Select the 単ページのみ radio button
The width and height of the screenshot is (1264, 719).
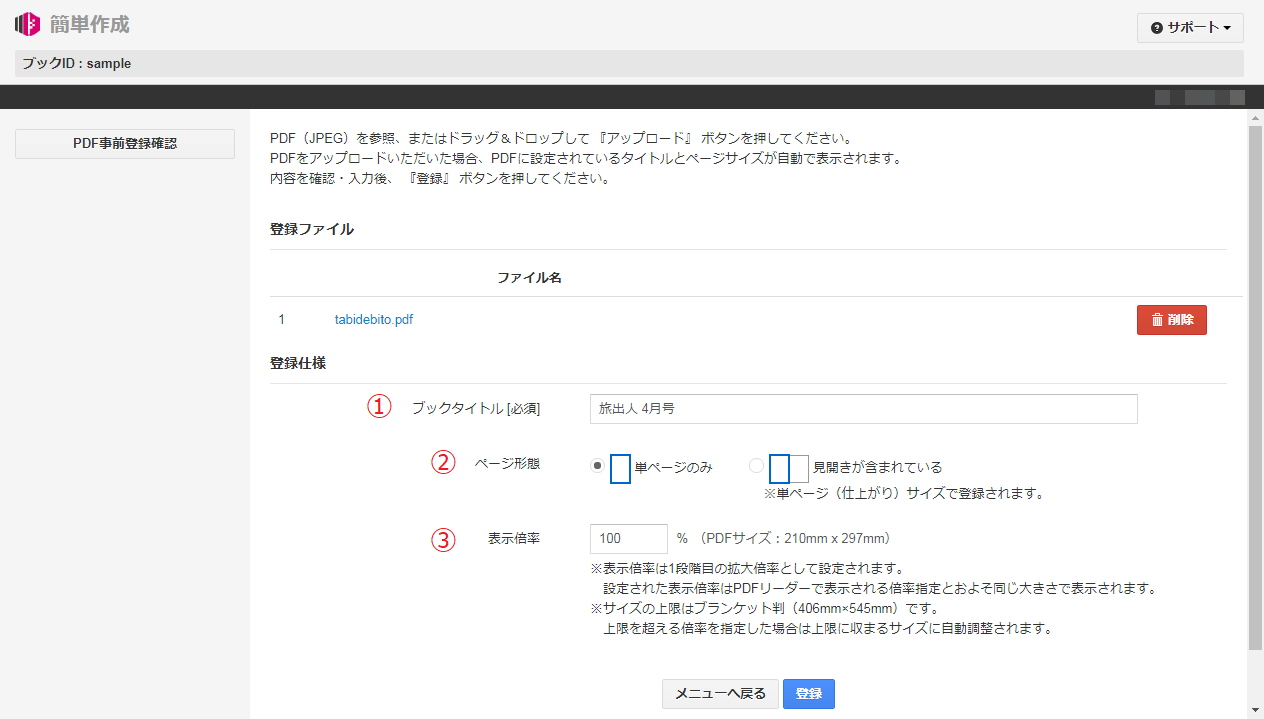click(597, 466)
